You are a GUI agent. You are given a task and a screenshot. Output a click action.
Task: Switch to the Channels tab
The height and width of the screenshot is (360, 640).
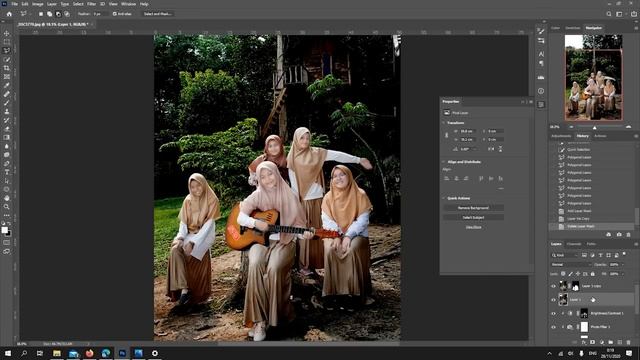[574, 244]
